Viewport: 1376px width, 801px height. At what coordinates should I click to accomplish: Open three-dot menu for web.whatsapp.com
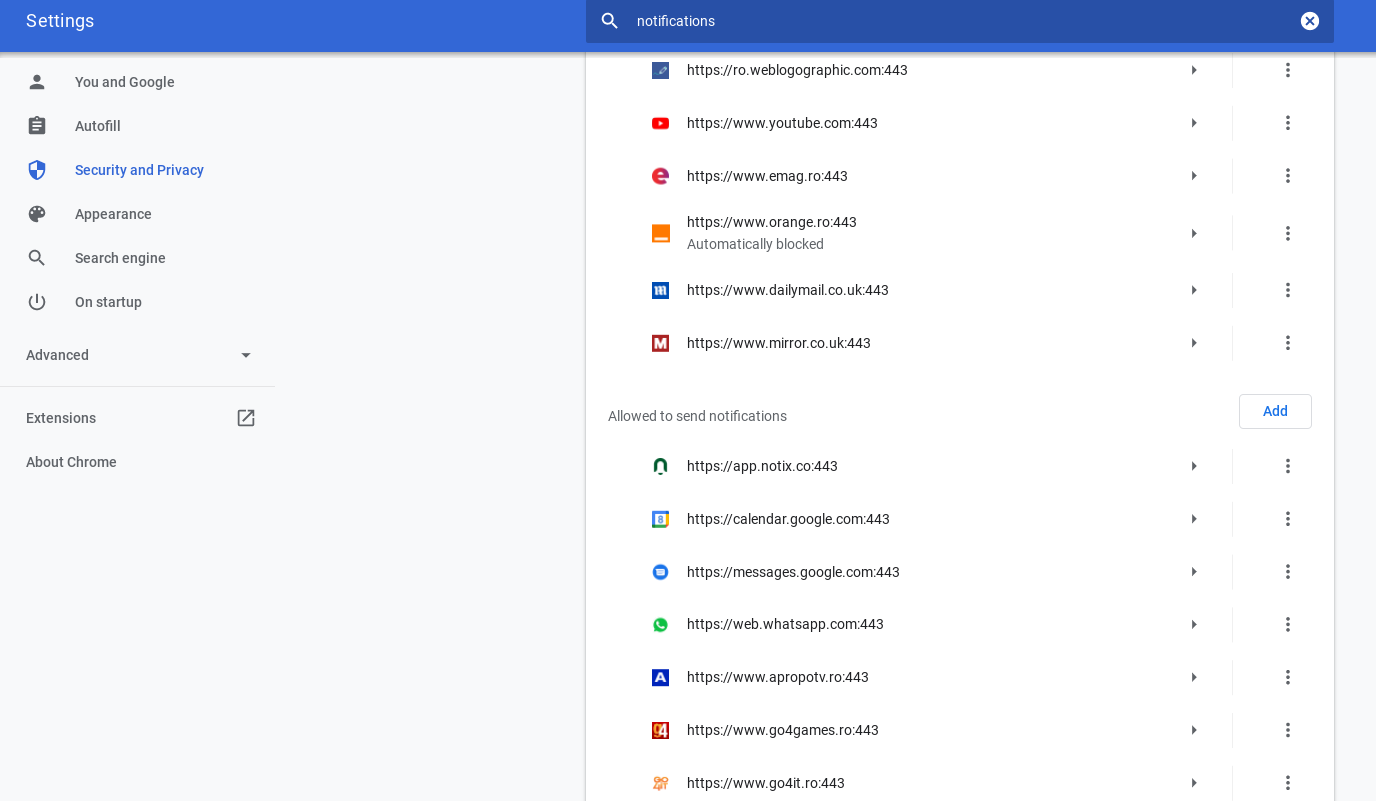1288,624
